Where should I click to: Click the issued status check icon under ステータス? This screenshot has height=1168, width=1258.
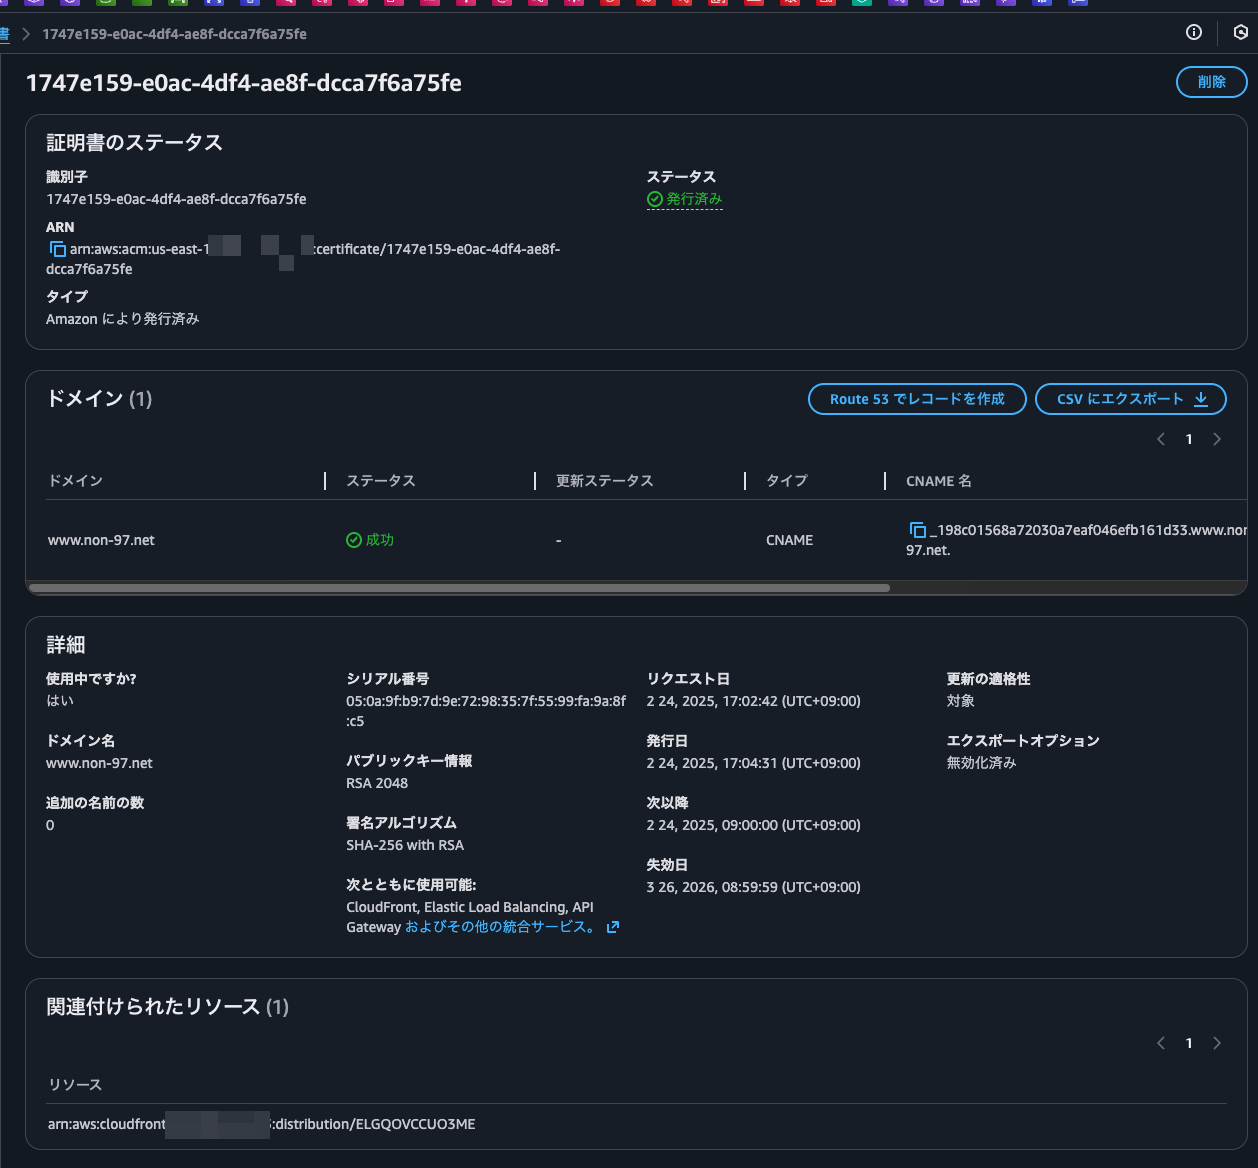pos(655,199)
